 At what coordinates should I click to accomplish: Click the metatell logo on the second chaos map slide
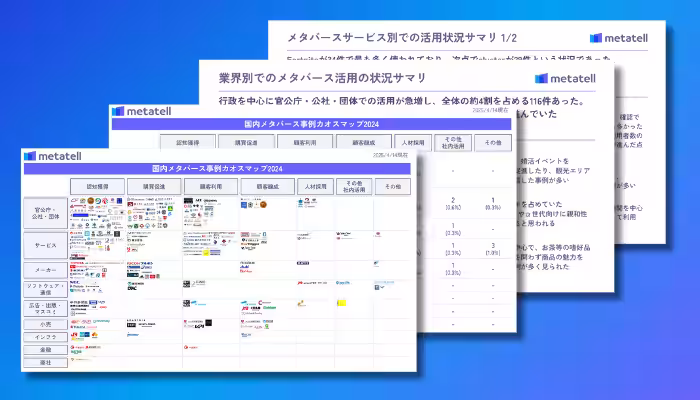[142, 111]
